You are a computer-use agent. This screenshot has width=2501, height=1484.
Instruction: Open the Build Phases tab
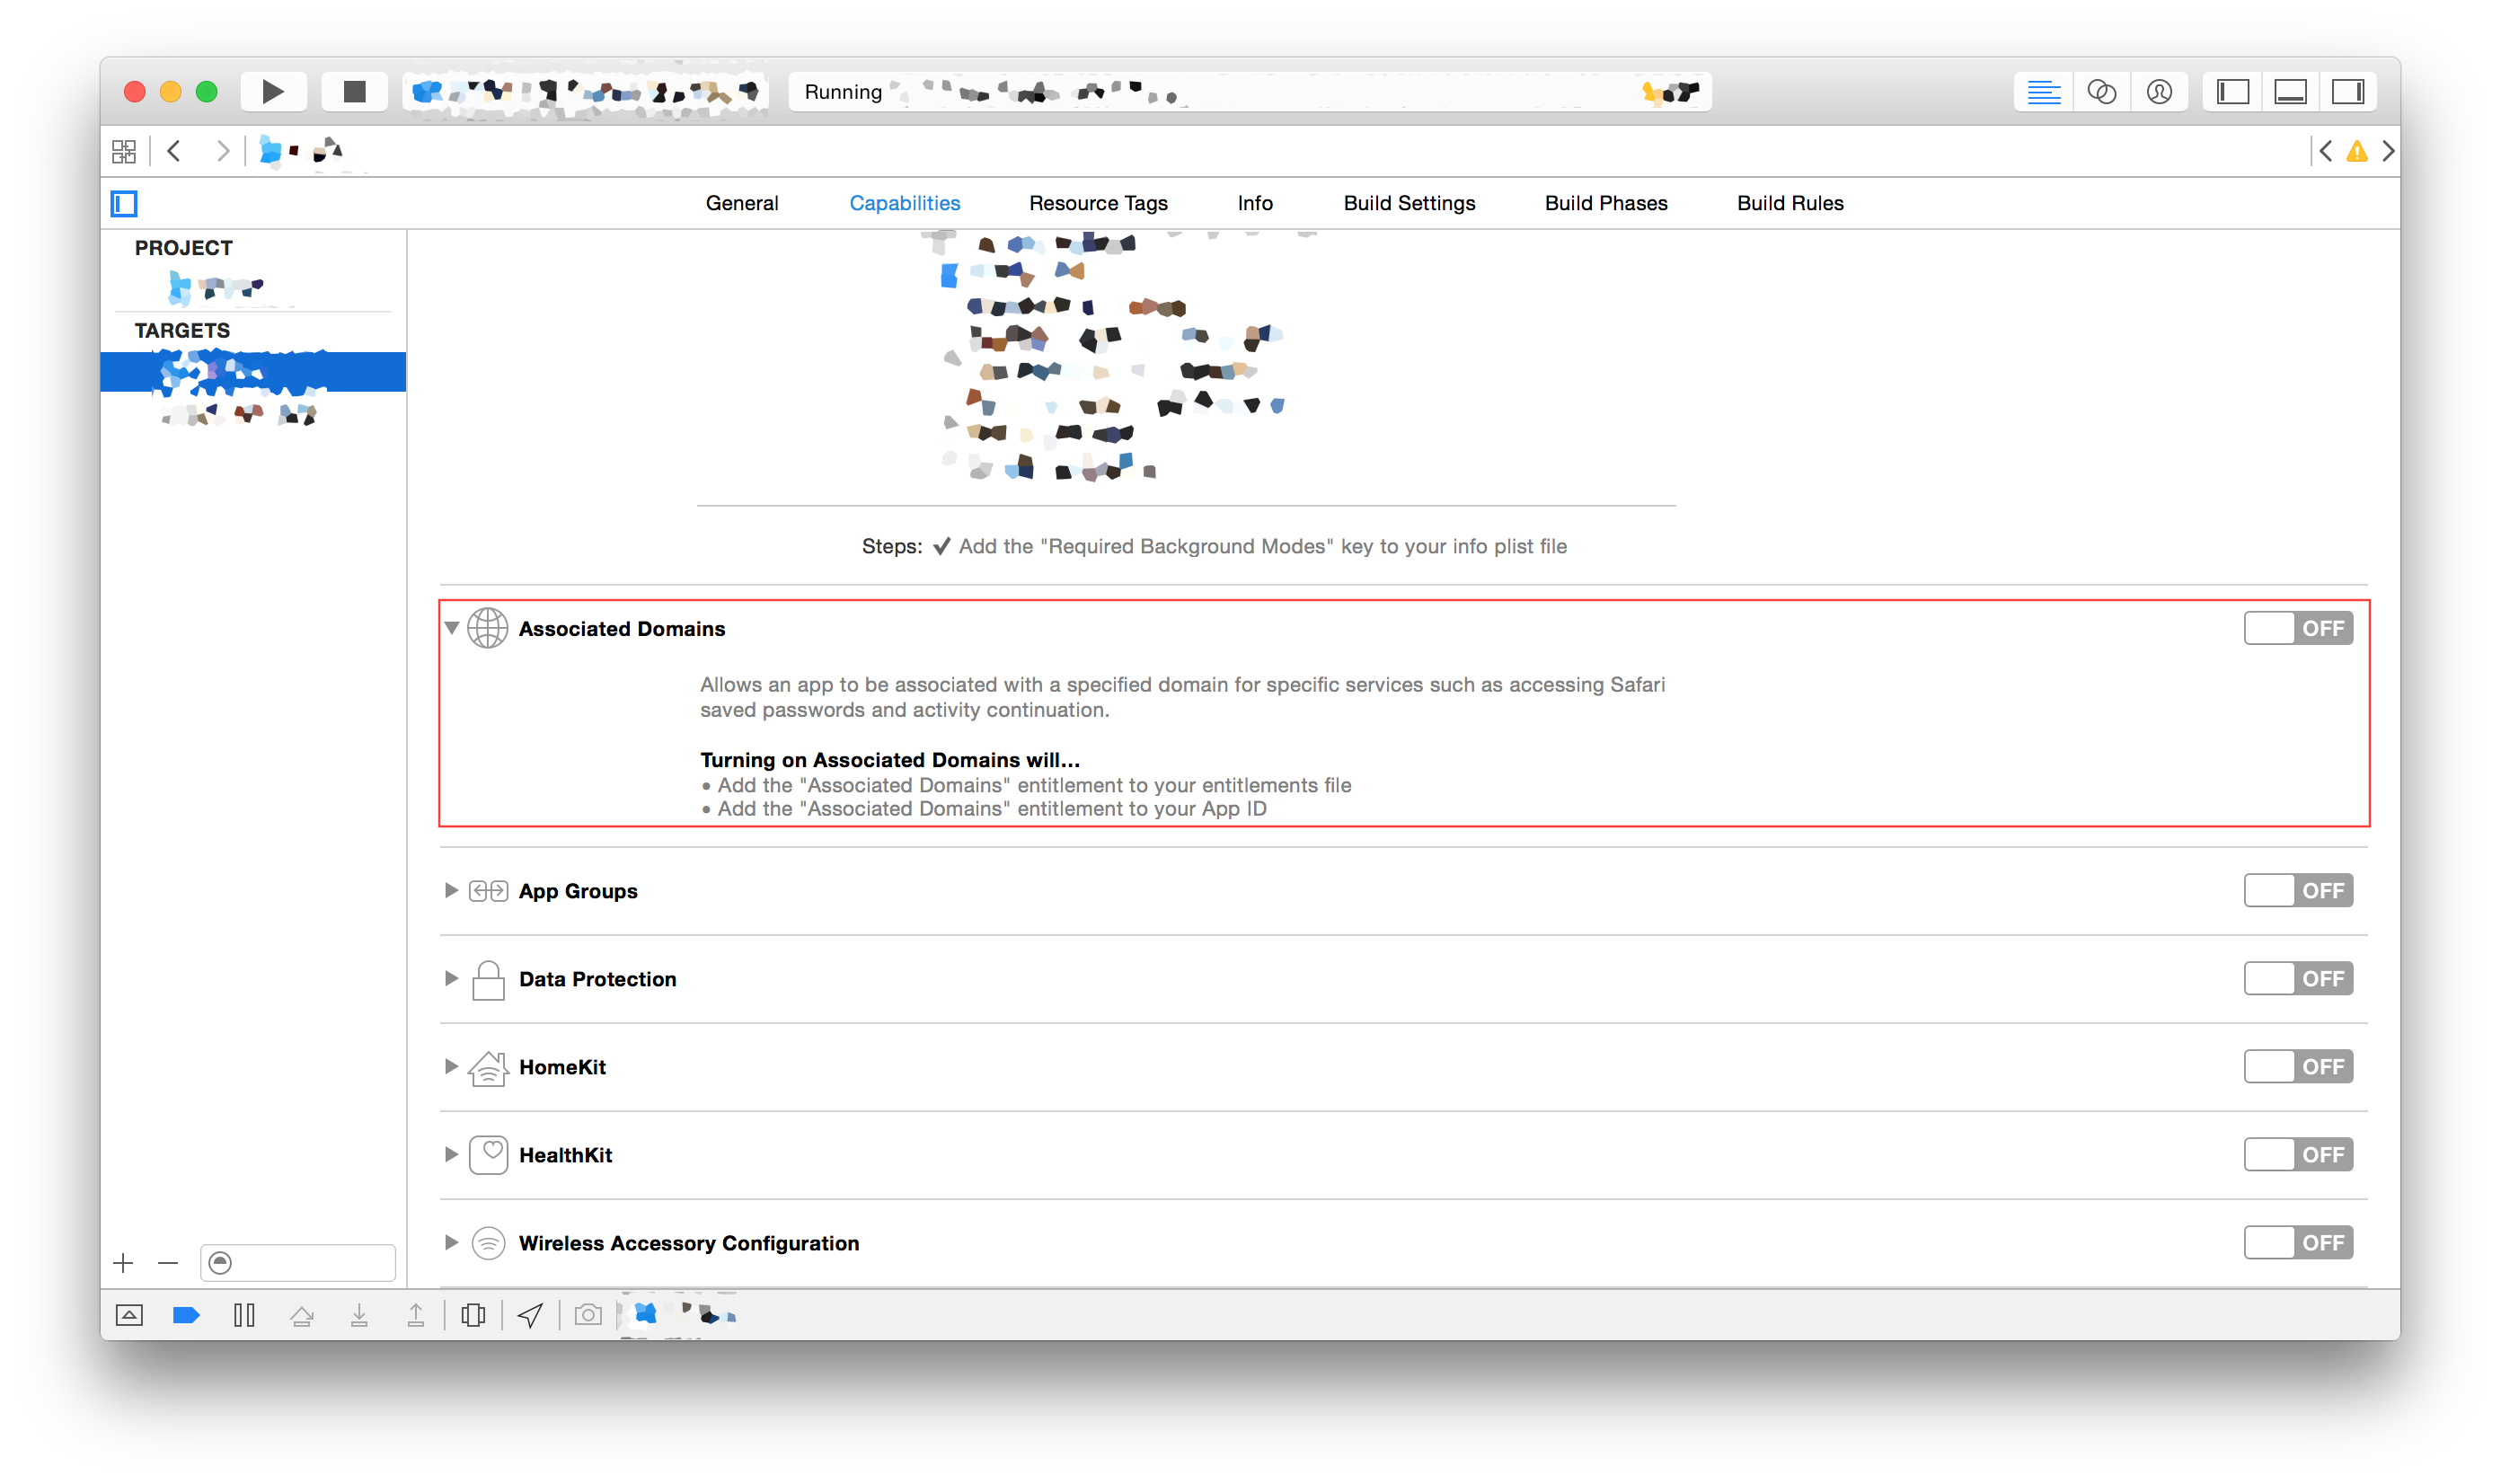(1606, 203)
